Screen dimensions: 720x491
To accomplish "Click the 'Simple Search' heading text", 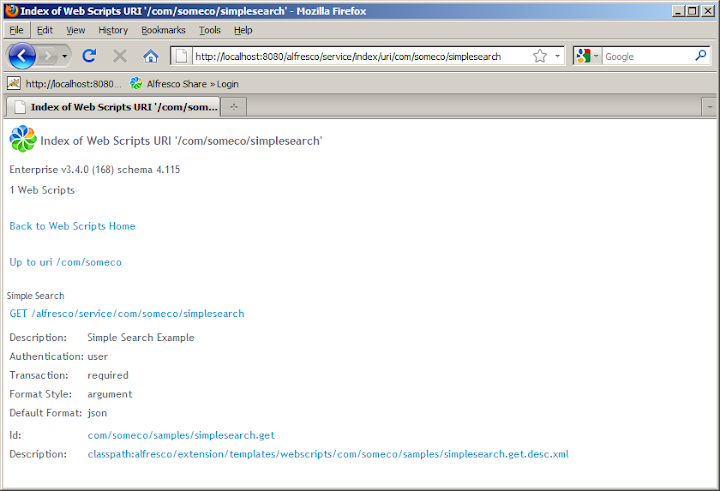I will click(x=35, y=296).
